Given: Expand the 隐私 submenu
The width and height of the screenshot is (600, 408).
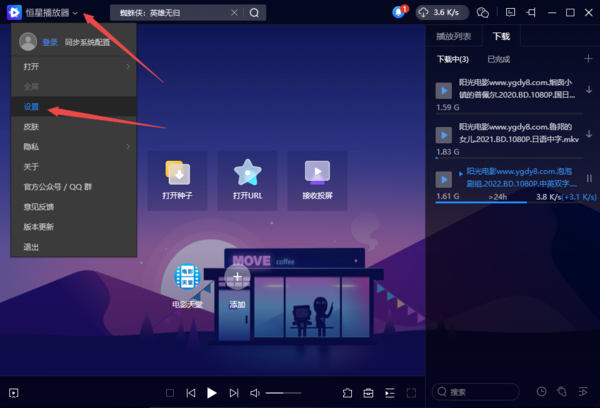Looking at the screenshot, I should click(74, 147).
